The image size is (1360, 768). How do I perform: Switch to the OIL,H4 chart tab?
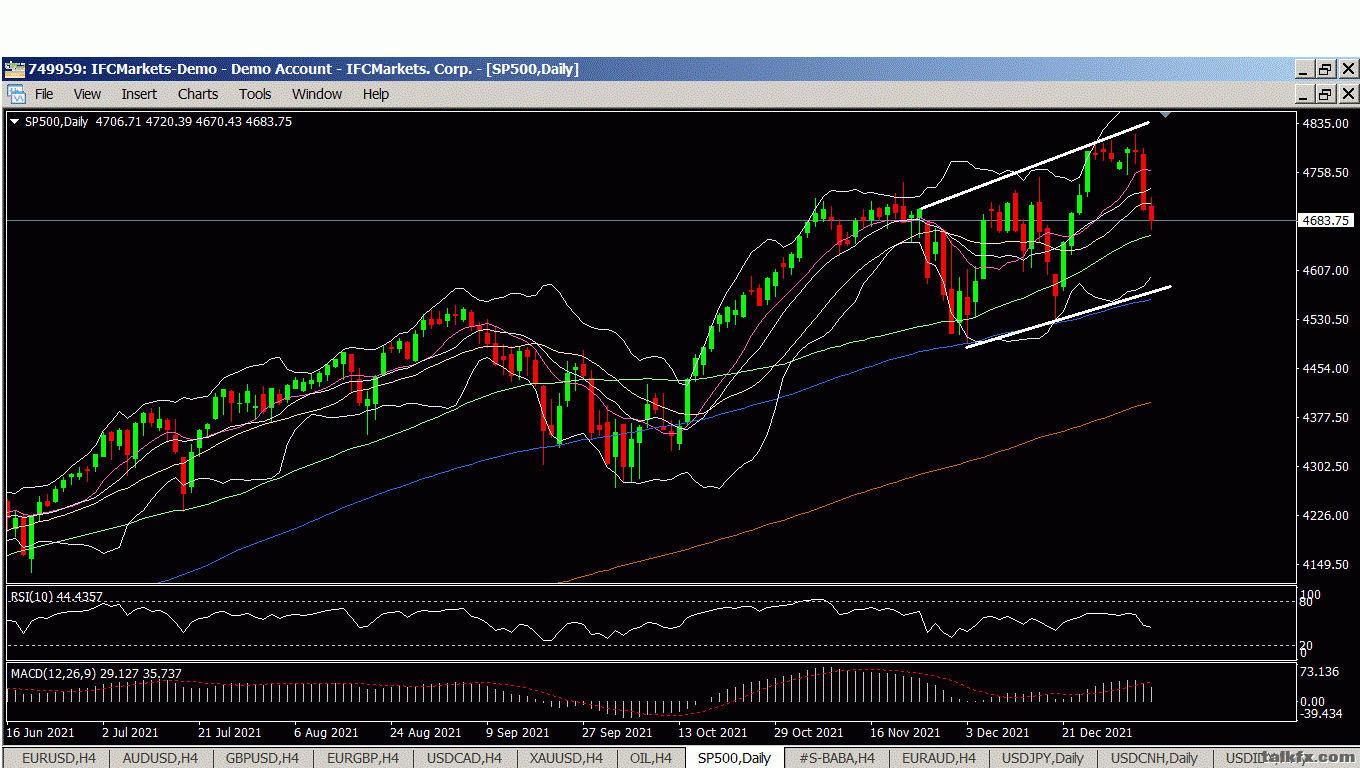650,758
